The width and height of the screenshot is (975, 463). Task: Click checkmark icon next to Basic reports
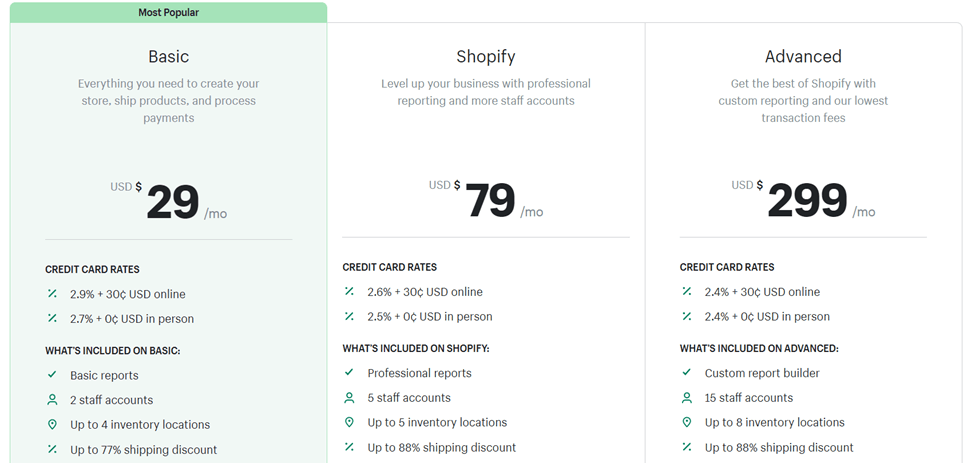point(52,375)
